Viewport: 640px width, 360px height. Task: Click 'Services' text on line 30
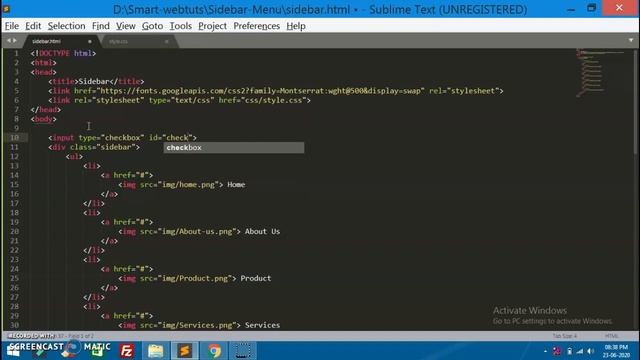(262, 325)
